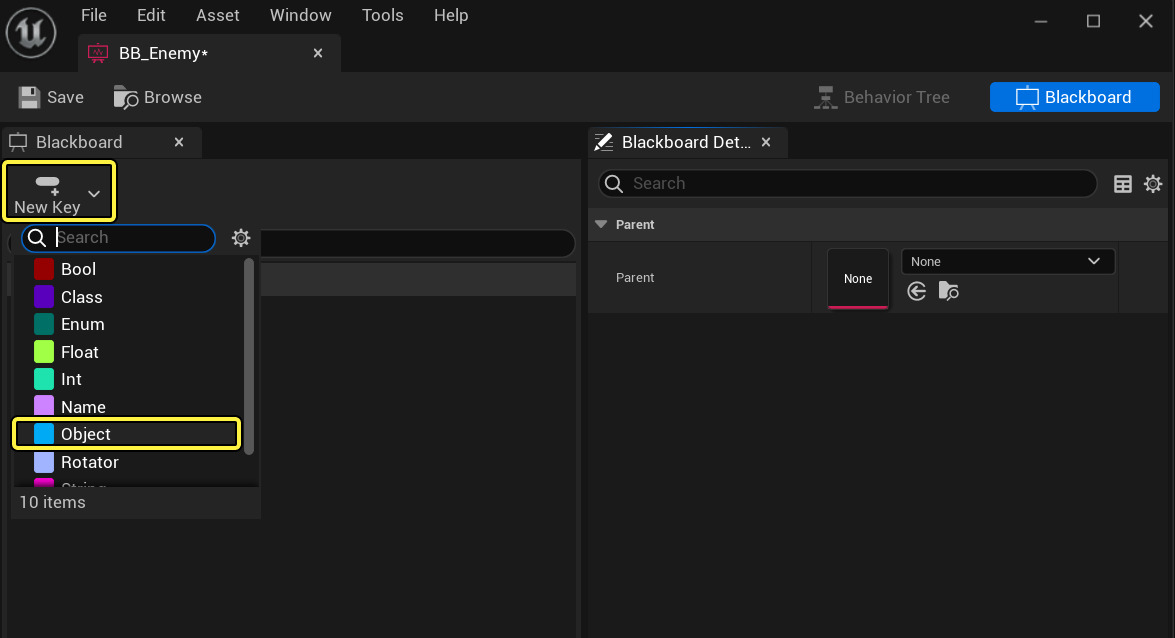Open Blackboard Details settings gear

pos(1153,184)
